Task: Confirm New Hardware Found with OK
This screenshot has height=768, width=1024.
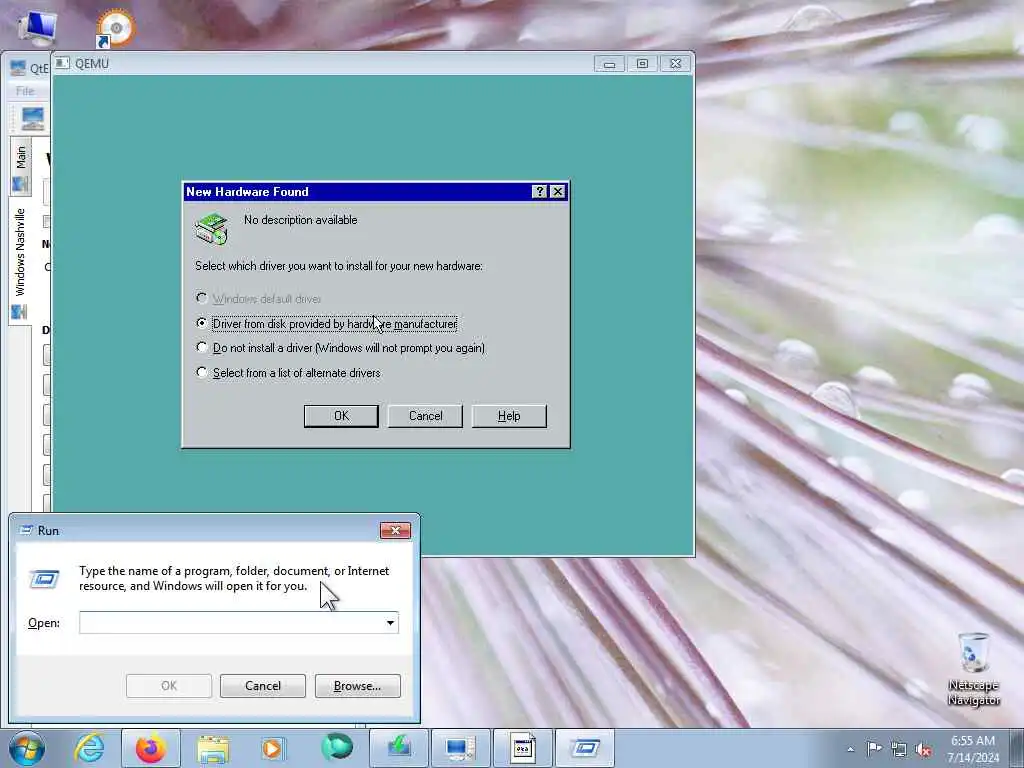Action: 341,416
